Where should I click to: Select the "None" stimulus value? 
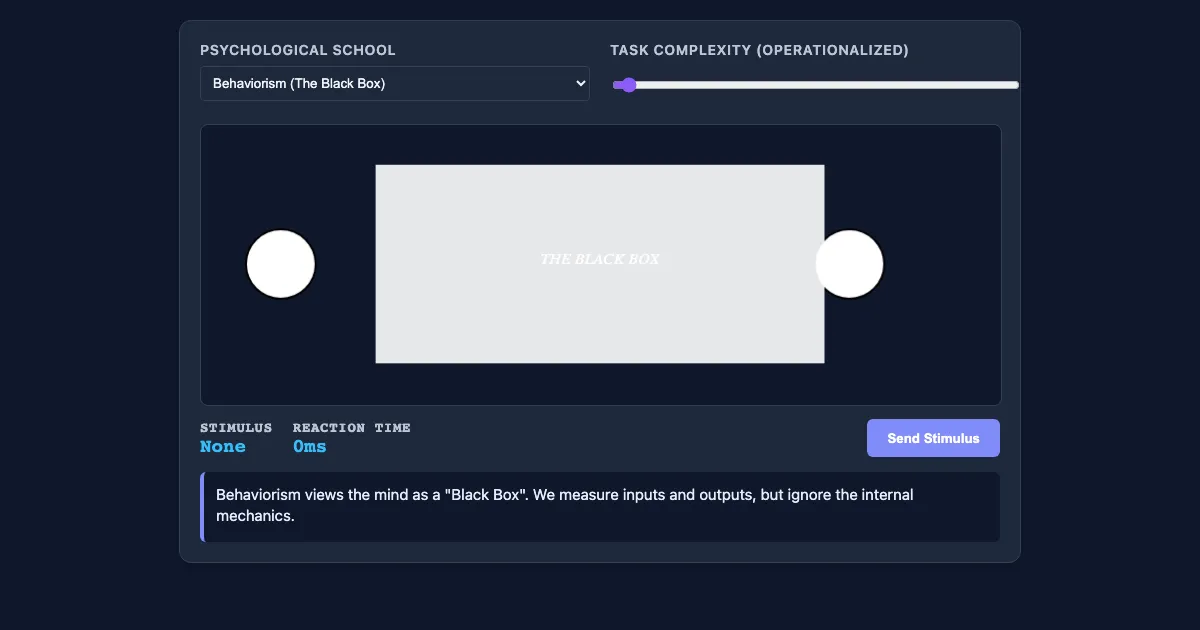[x=223, y=447]
